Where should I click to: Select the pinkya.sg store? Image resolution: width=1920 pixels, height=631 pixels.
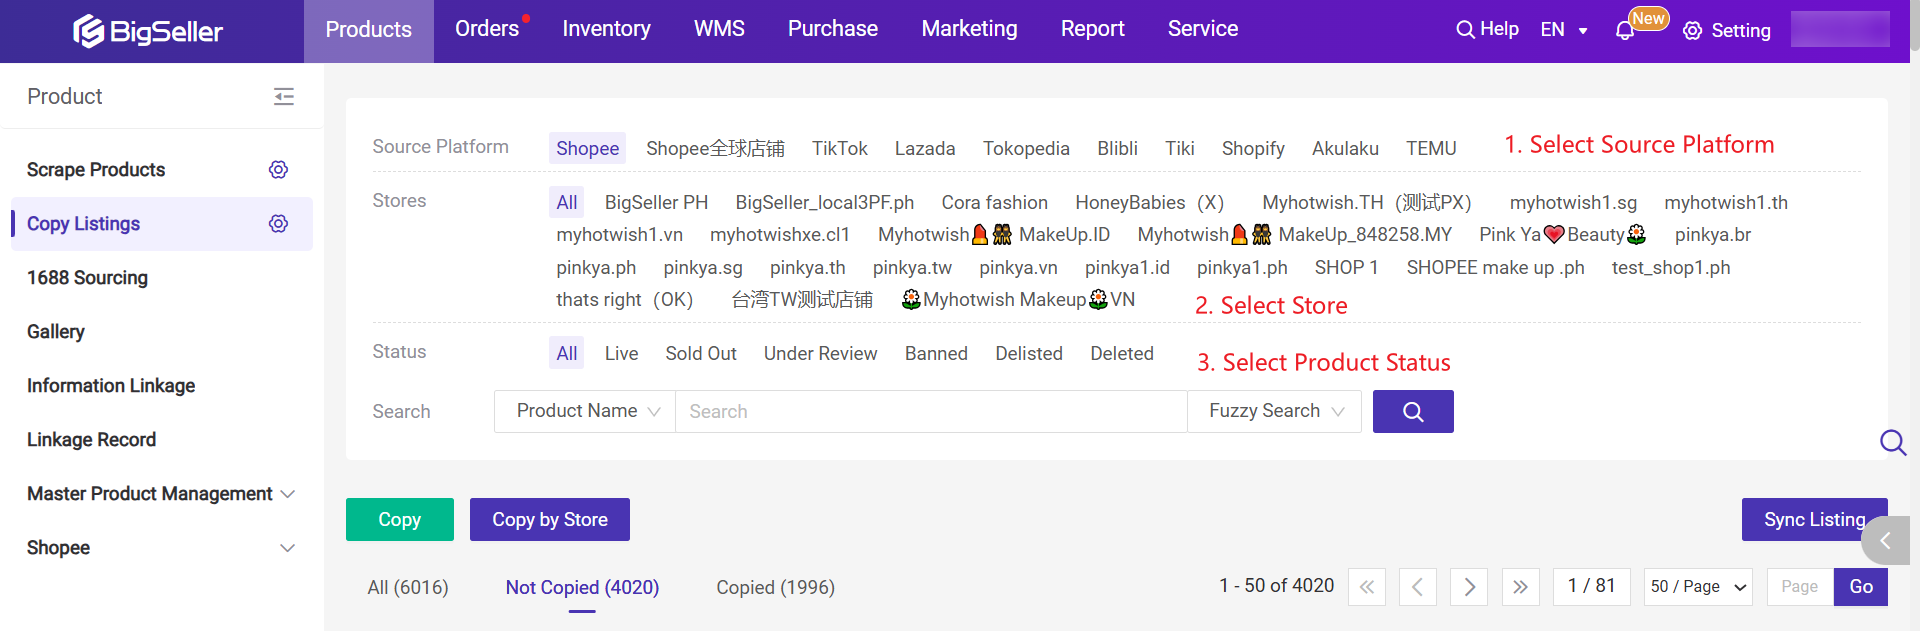point(703,267)
